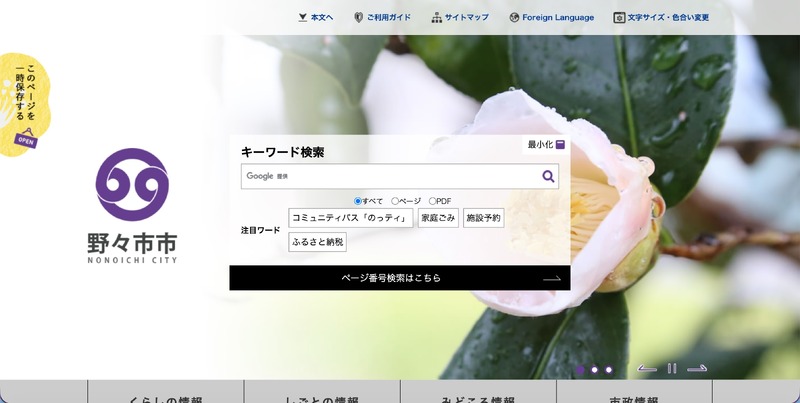
Task: Open 文字サイズ・色合い変更 settings
Action: 661,17
